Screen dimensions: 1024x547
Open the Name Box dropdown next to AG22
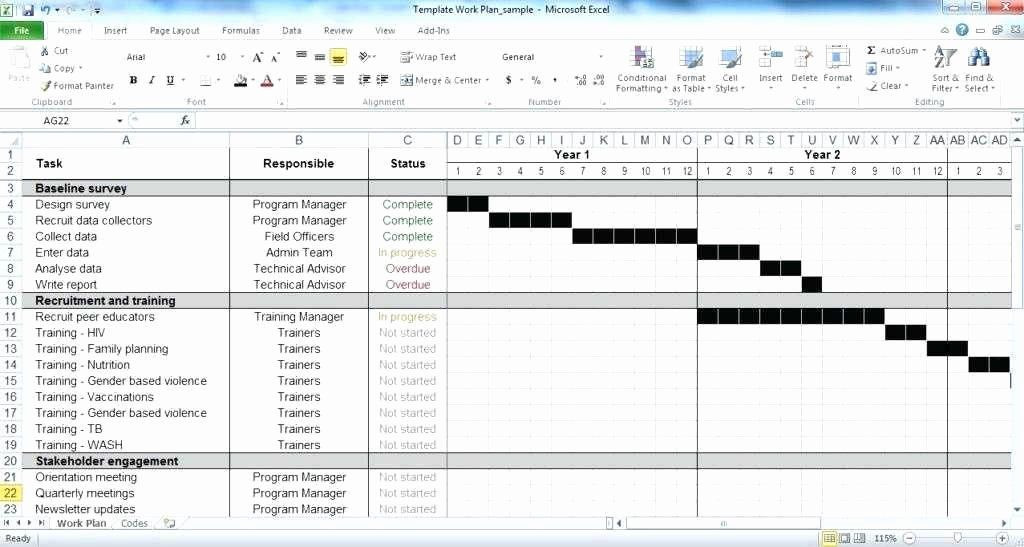120,121
